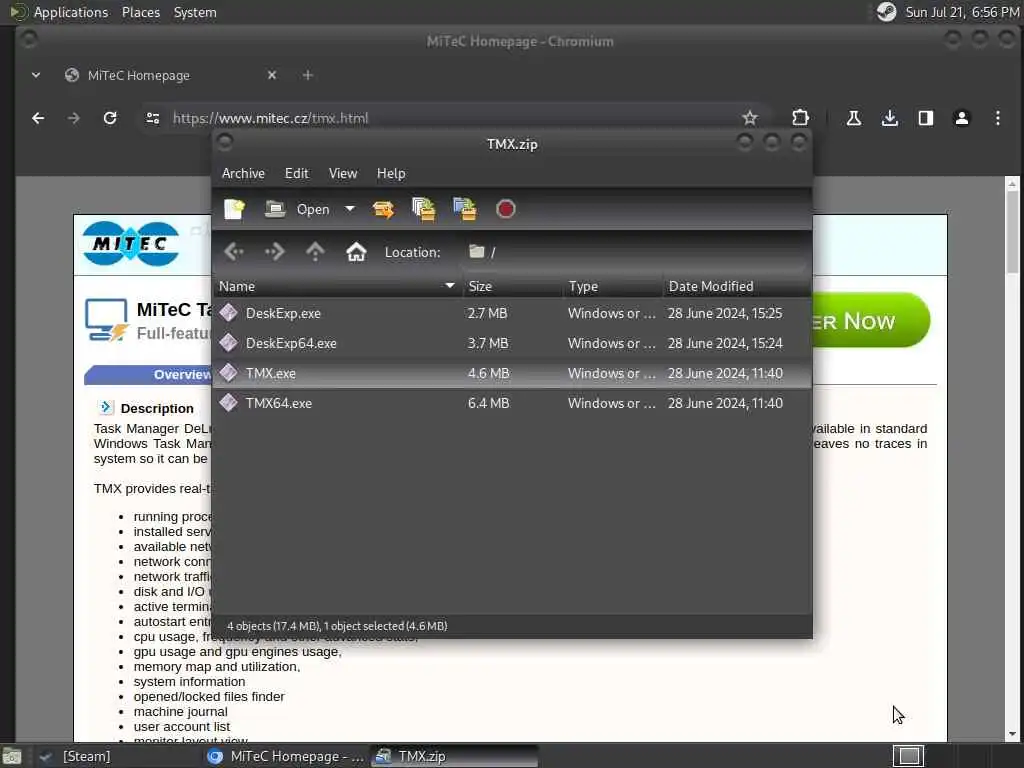The height and width of the screenshot is (768, 1024).
Task: Sort by the Name column header
Action: click(337, 286)
